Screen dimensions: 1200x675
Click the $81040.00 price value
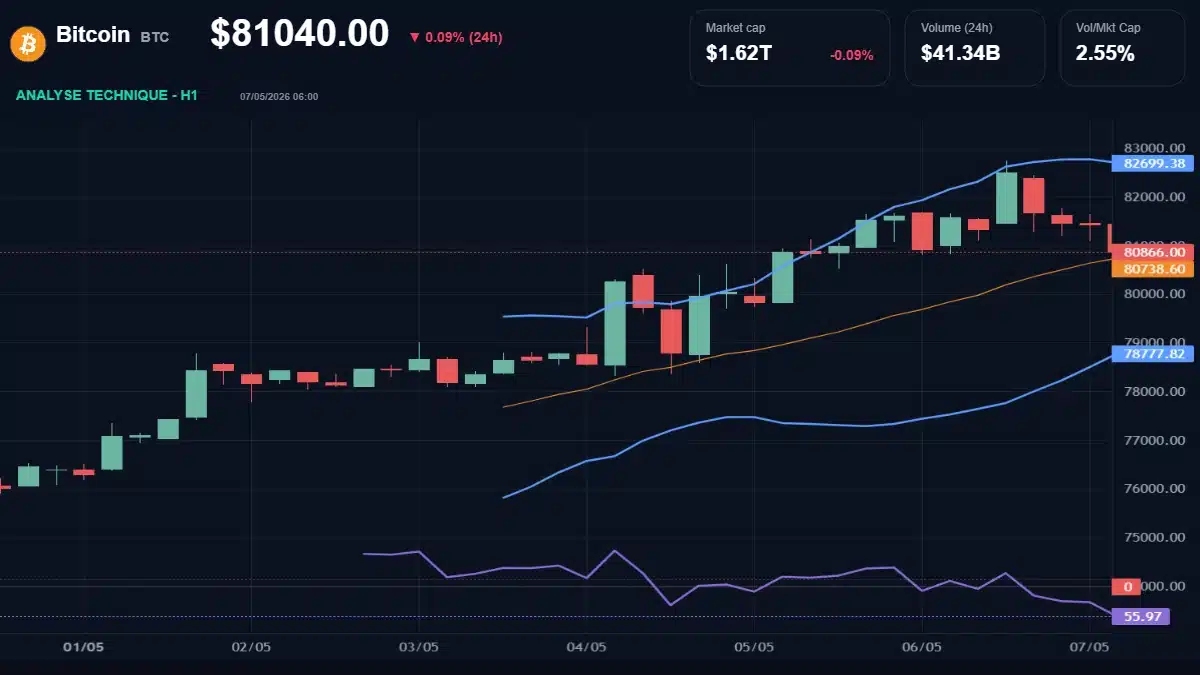299,34
